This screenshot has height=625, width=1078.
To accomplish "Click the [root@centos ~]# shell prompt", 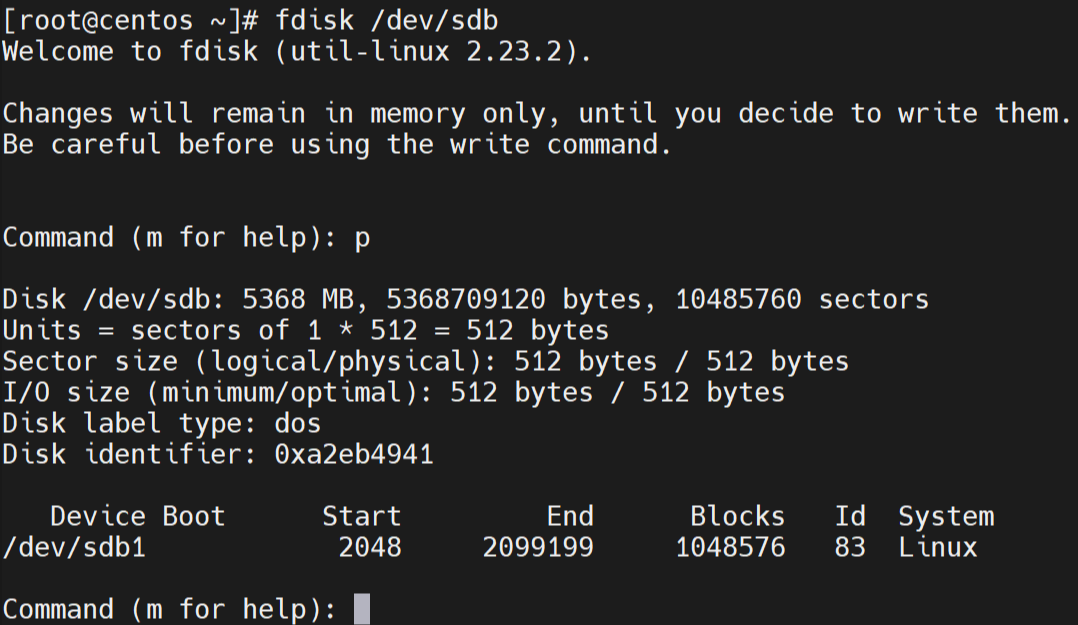I will tap(129, 19).
